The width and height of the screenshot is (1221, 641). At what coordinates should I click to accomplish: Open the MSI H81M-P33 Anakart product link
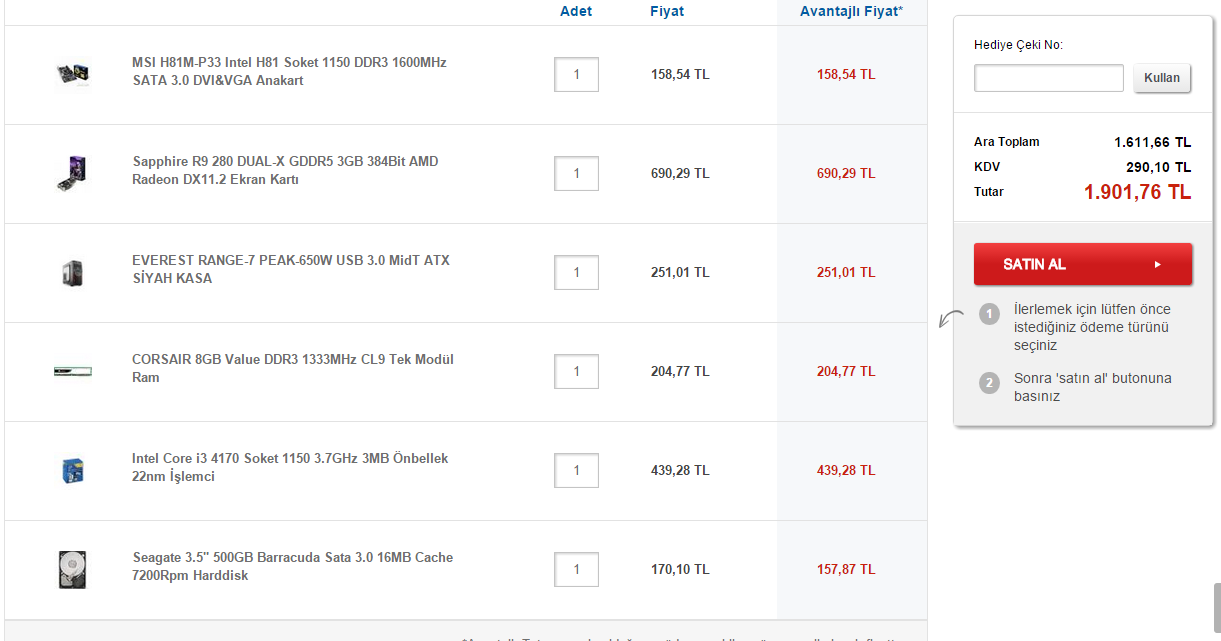(x=289, y=71)
